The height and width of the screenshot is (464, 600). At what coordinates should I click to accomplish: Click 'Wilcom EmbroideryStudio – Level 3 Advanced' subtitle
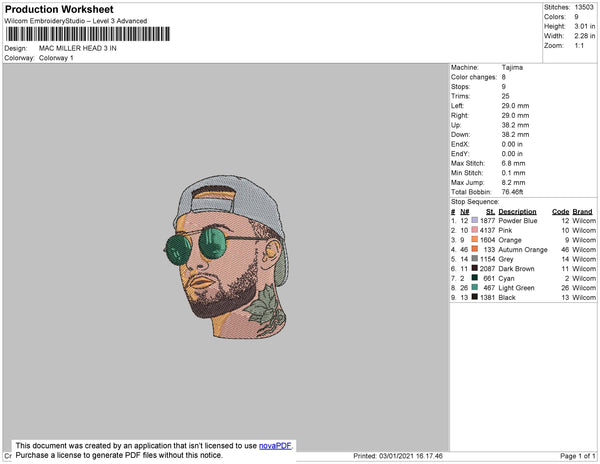[x=76, y=21]
